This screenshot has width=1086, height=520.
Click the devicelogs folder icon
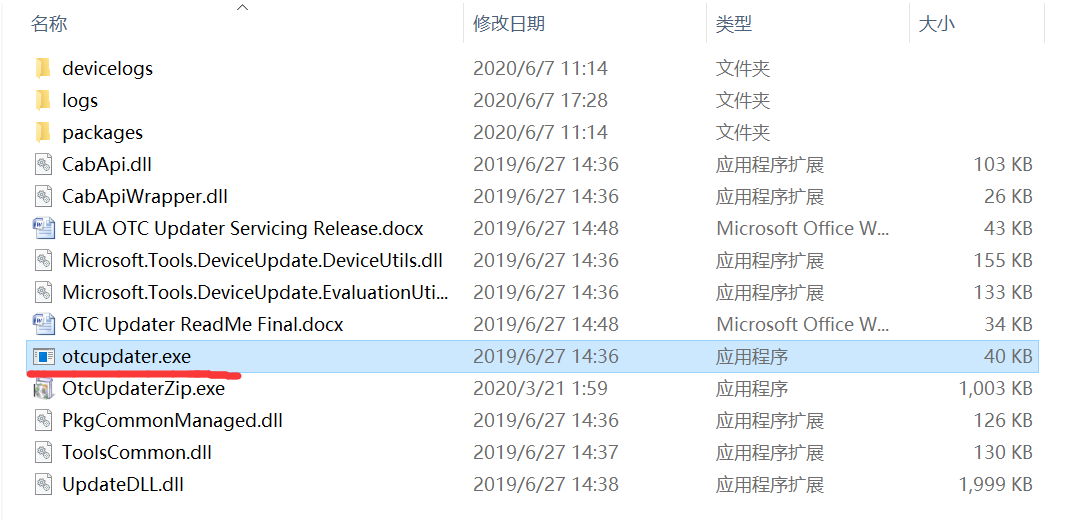coord(42,68)
